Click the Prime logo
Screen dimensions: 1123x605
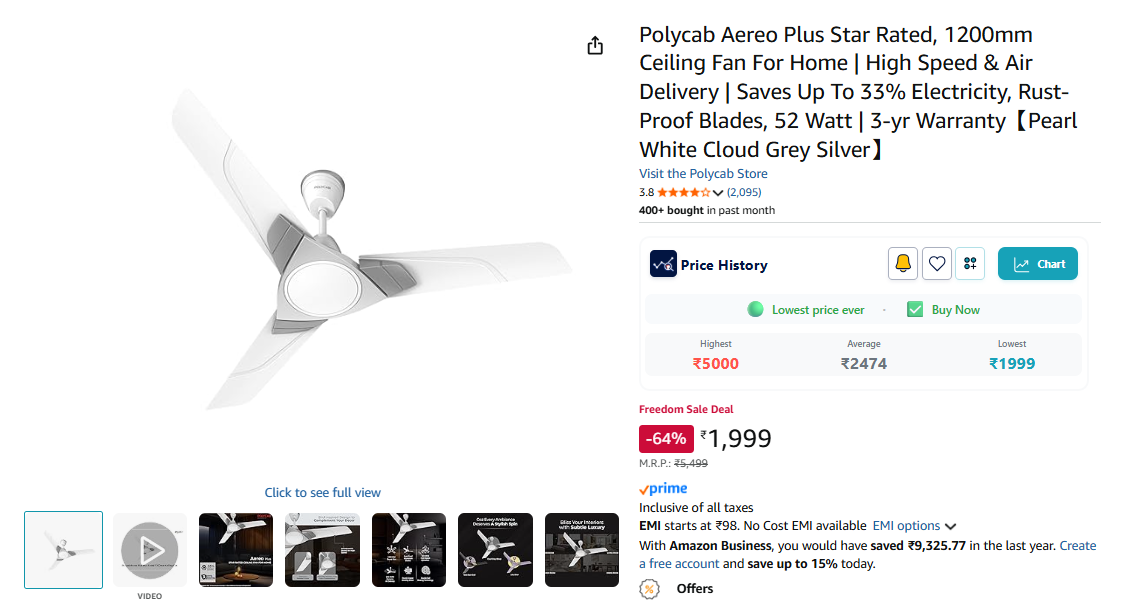pos(663,489)
